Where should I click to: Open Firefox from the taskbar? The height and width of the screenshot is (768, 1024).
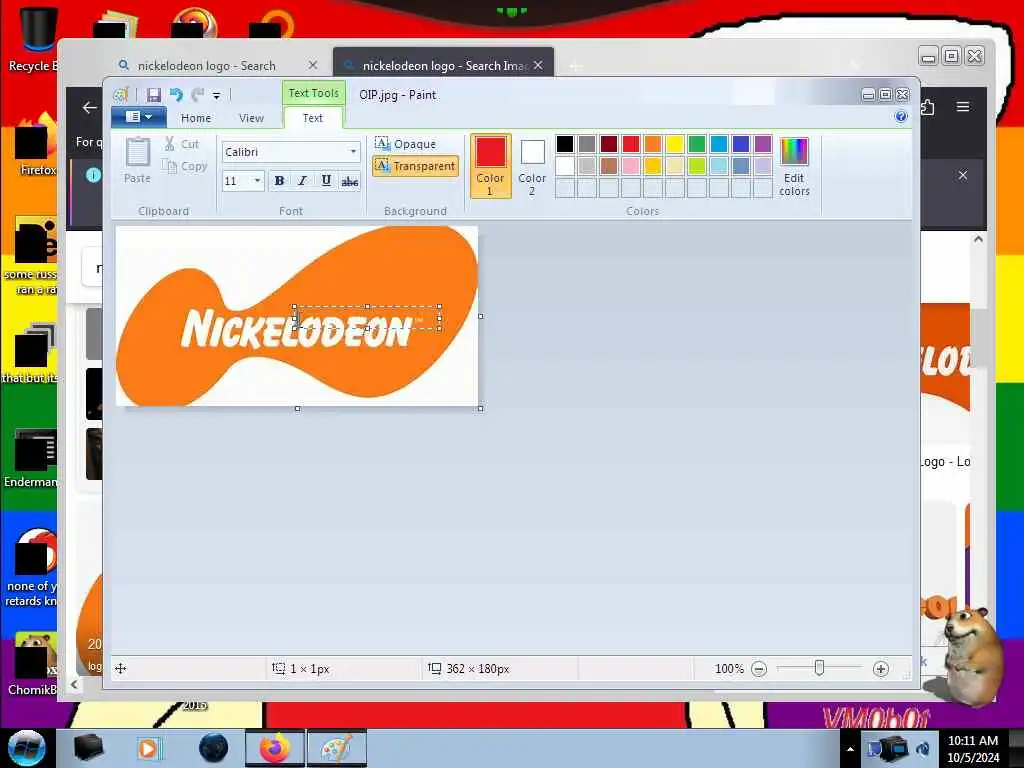(275, 748)
